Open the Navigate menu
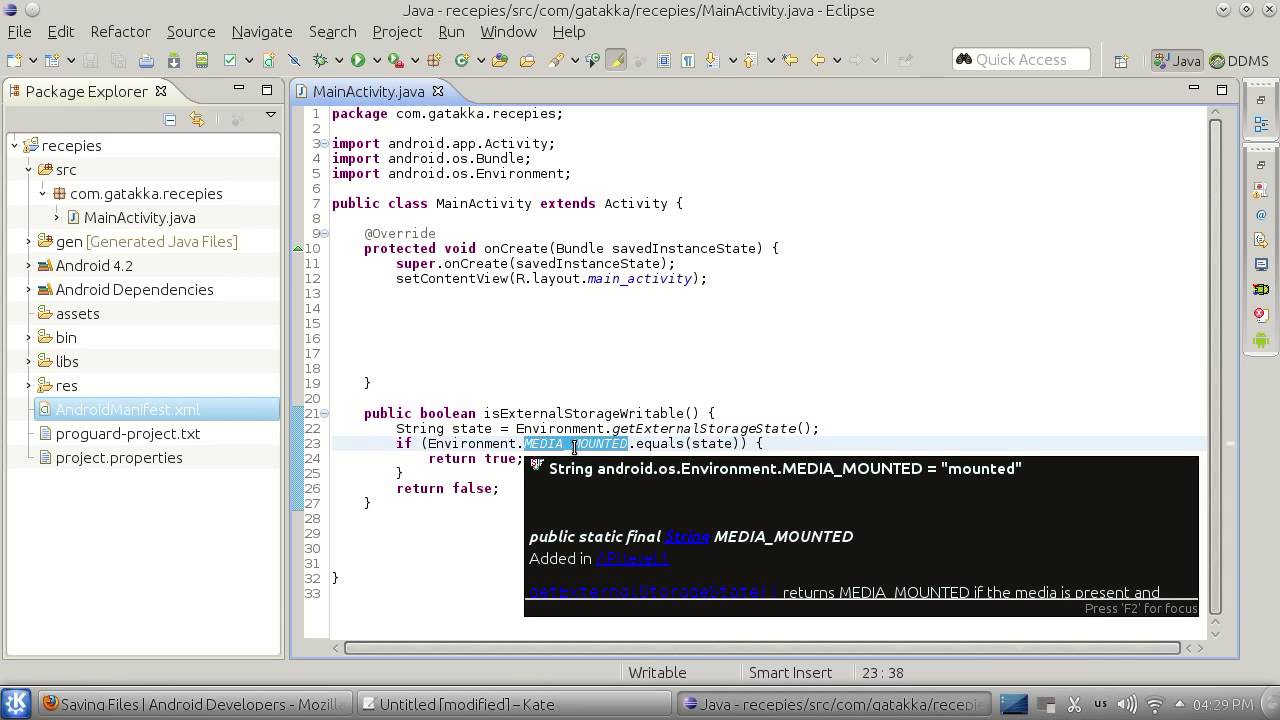Screen dimensions: 1280x720 tap(262, 31)
